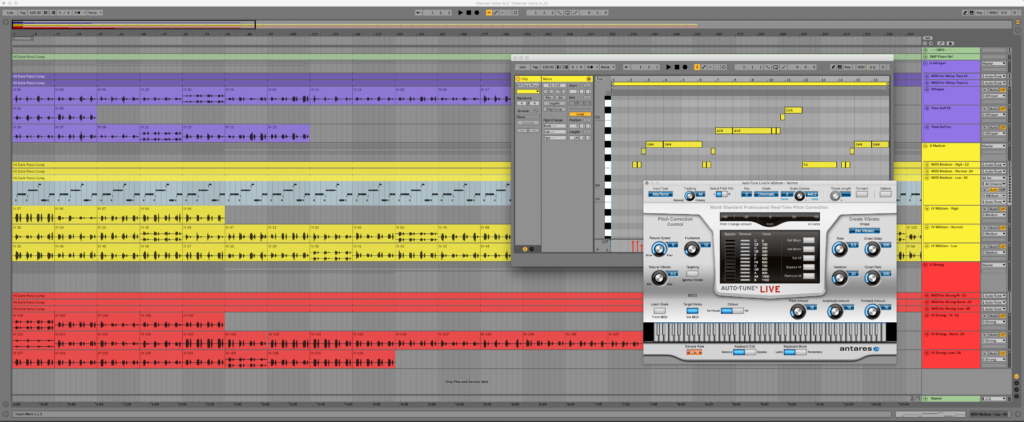Click the Tracking knob in Auto-Tune
The height and width of the screenshot is (422, 1024).
[690, 195]
